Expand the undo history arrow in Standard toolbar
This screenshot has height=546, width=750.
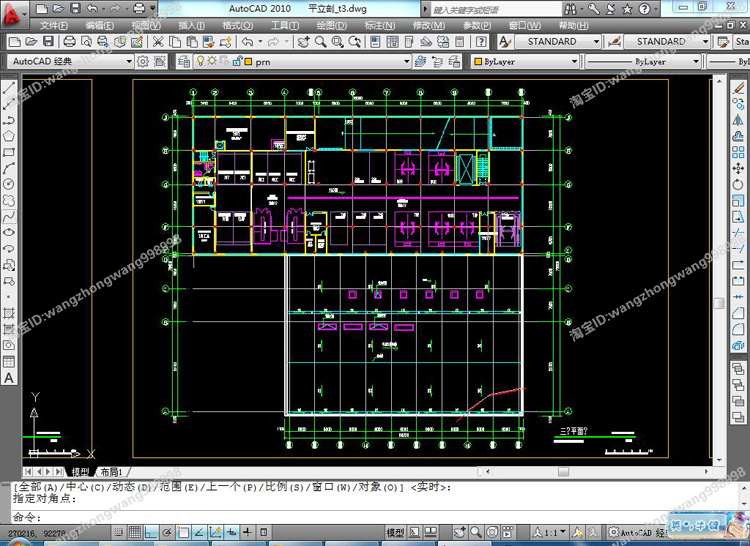260,42
